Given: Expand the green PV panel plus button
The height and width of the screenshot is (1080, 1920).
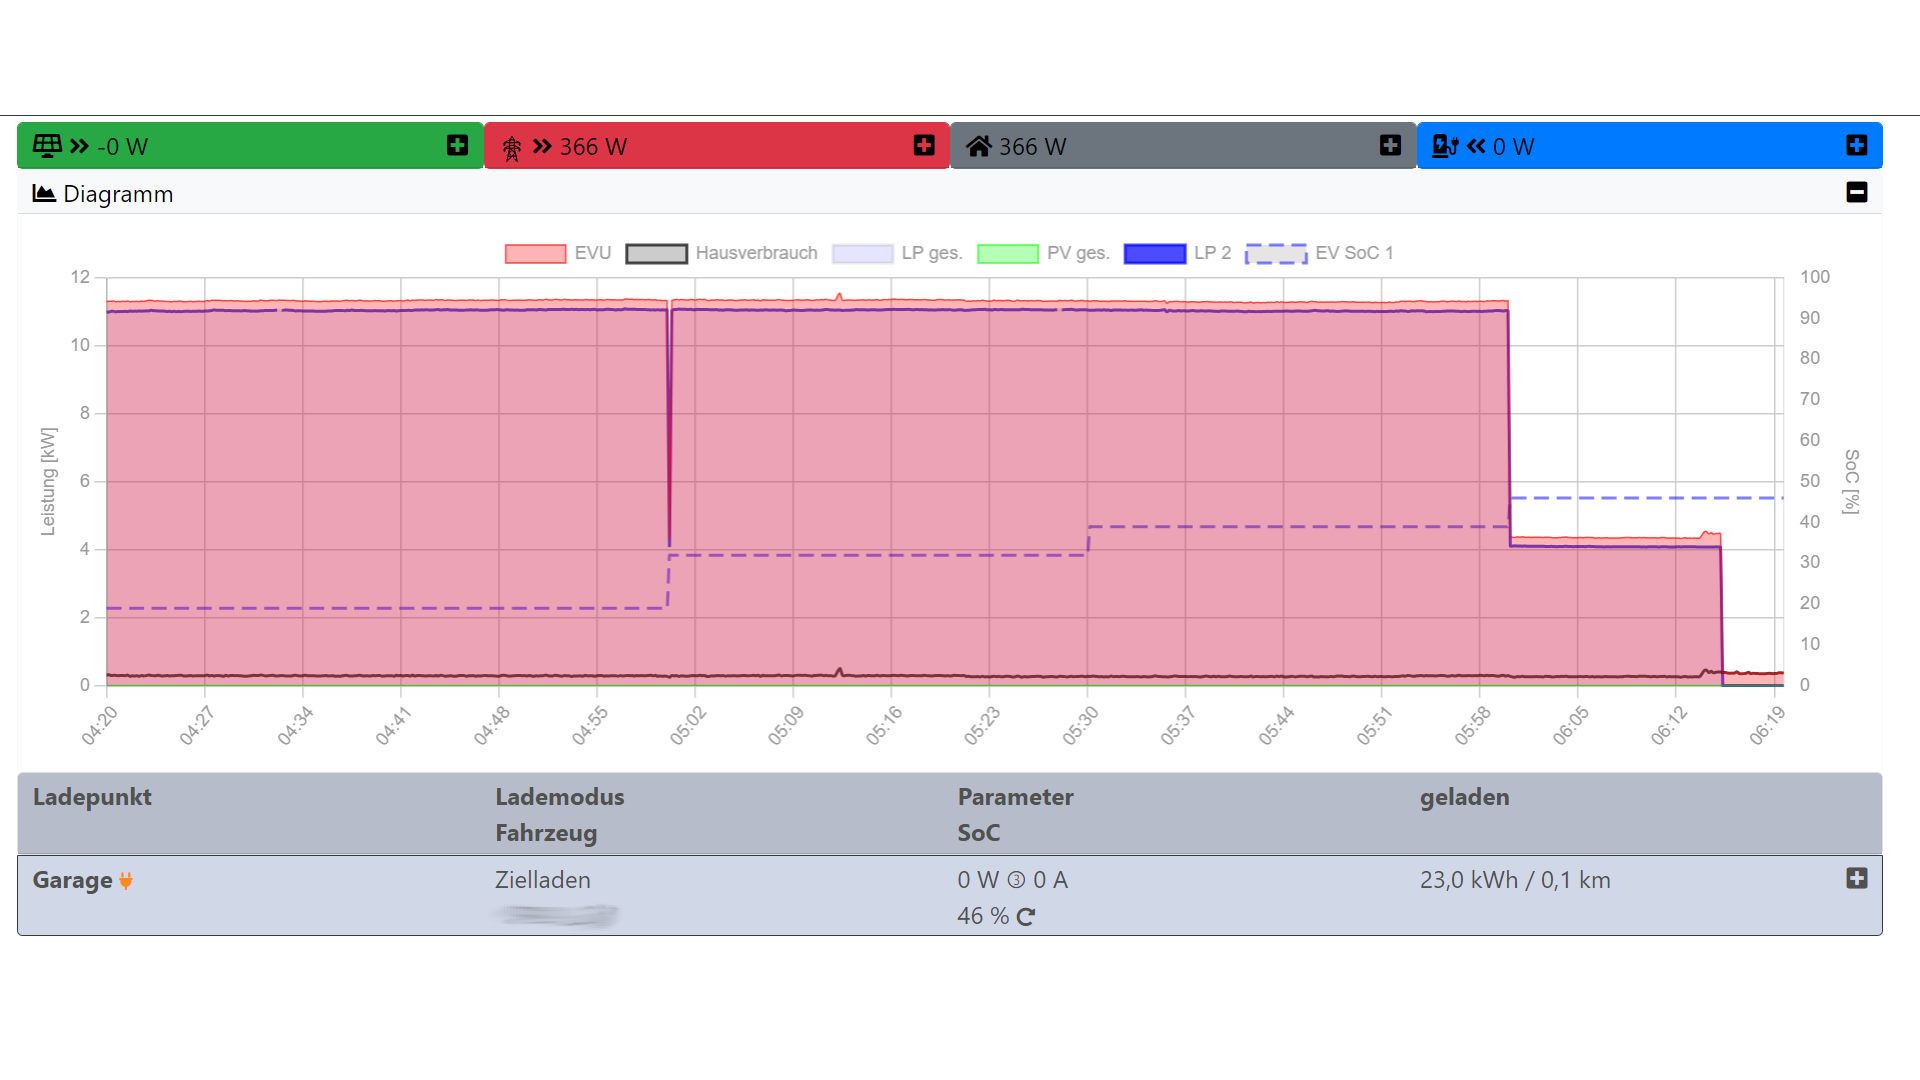Looking at the screenshot, I should point(457,146).
